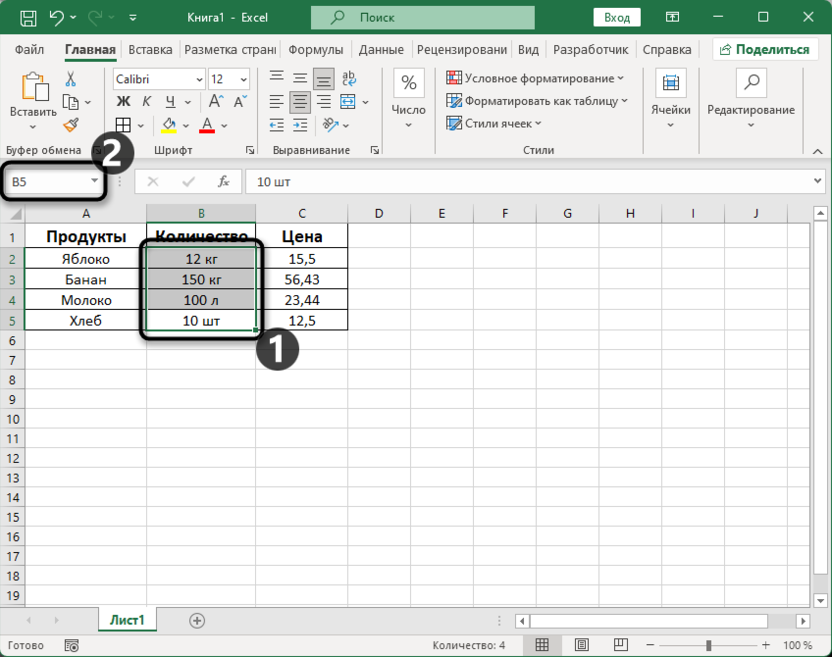The image size is (832, 657).
Task: Insert function with the fx icon
Action: click(x=224, y=182)
